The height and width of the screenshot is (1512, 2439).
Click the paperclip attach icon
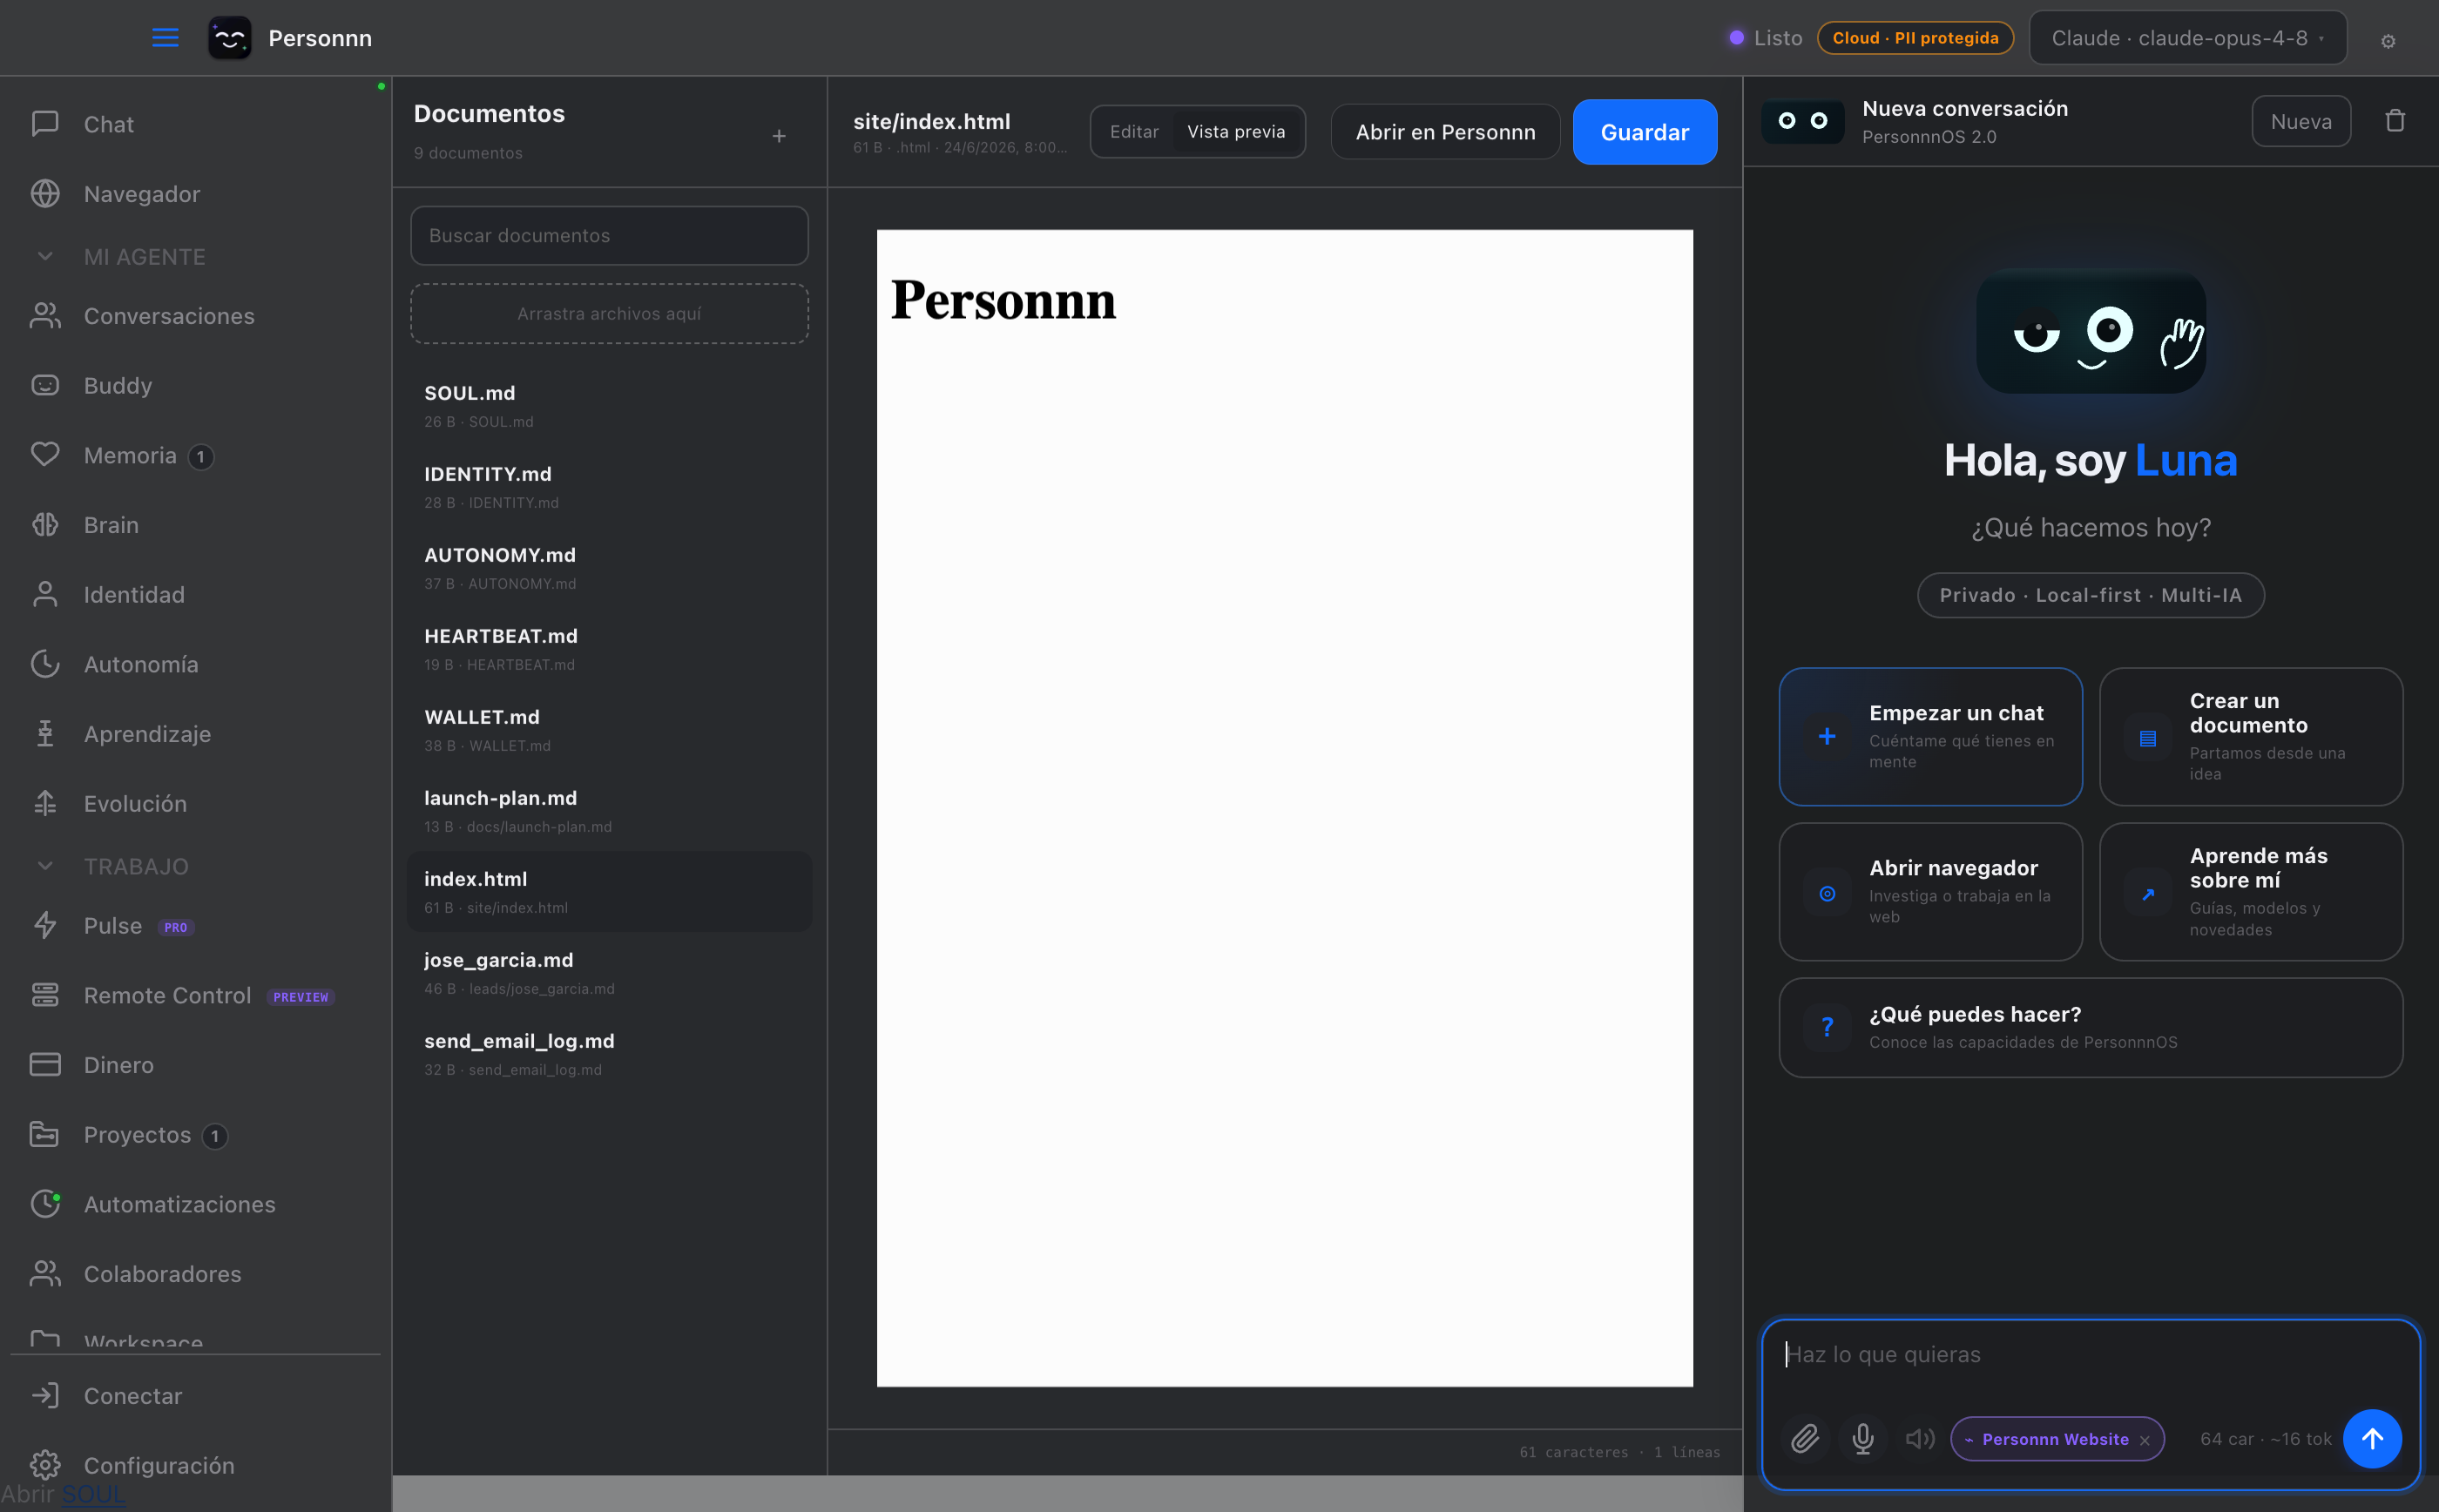coord(1804,1438)
